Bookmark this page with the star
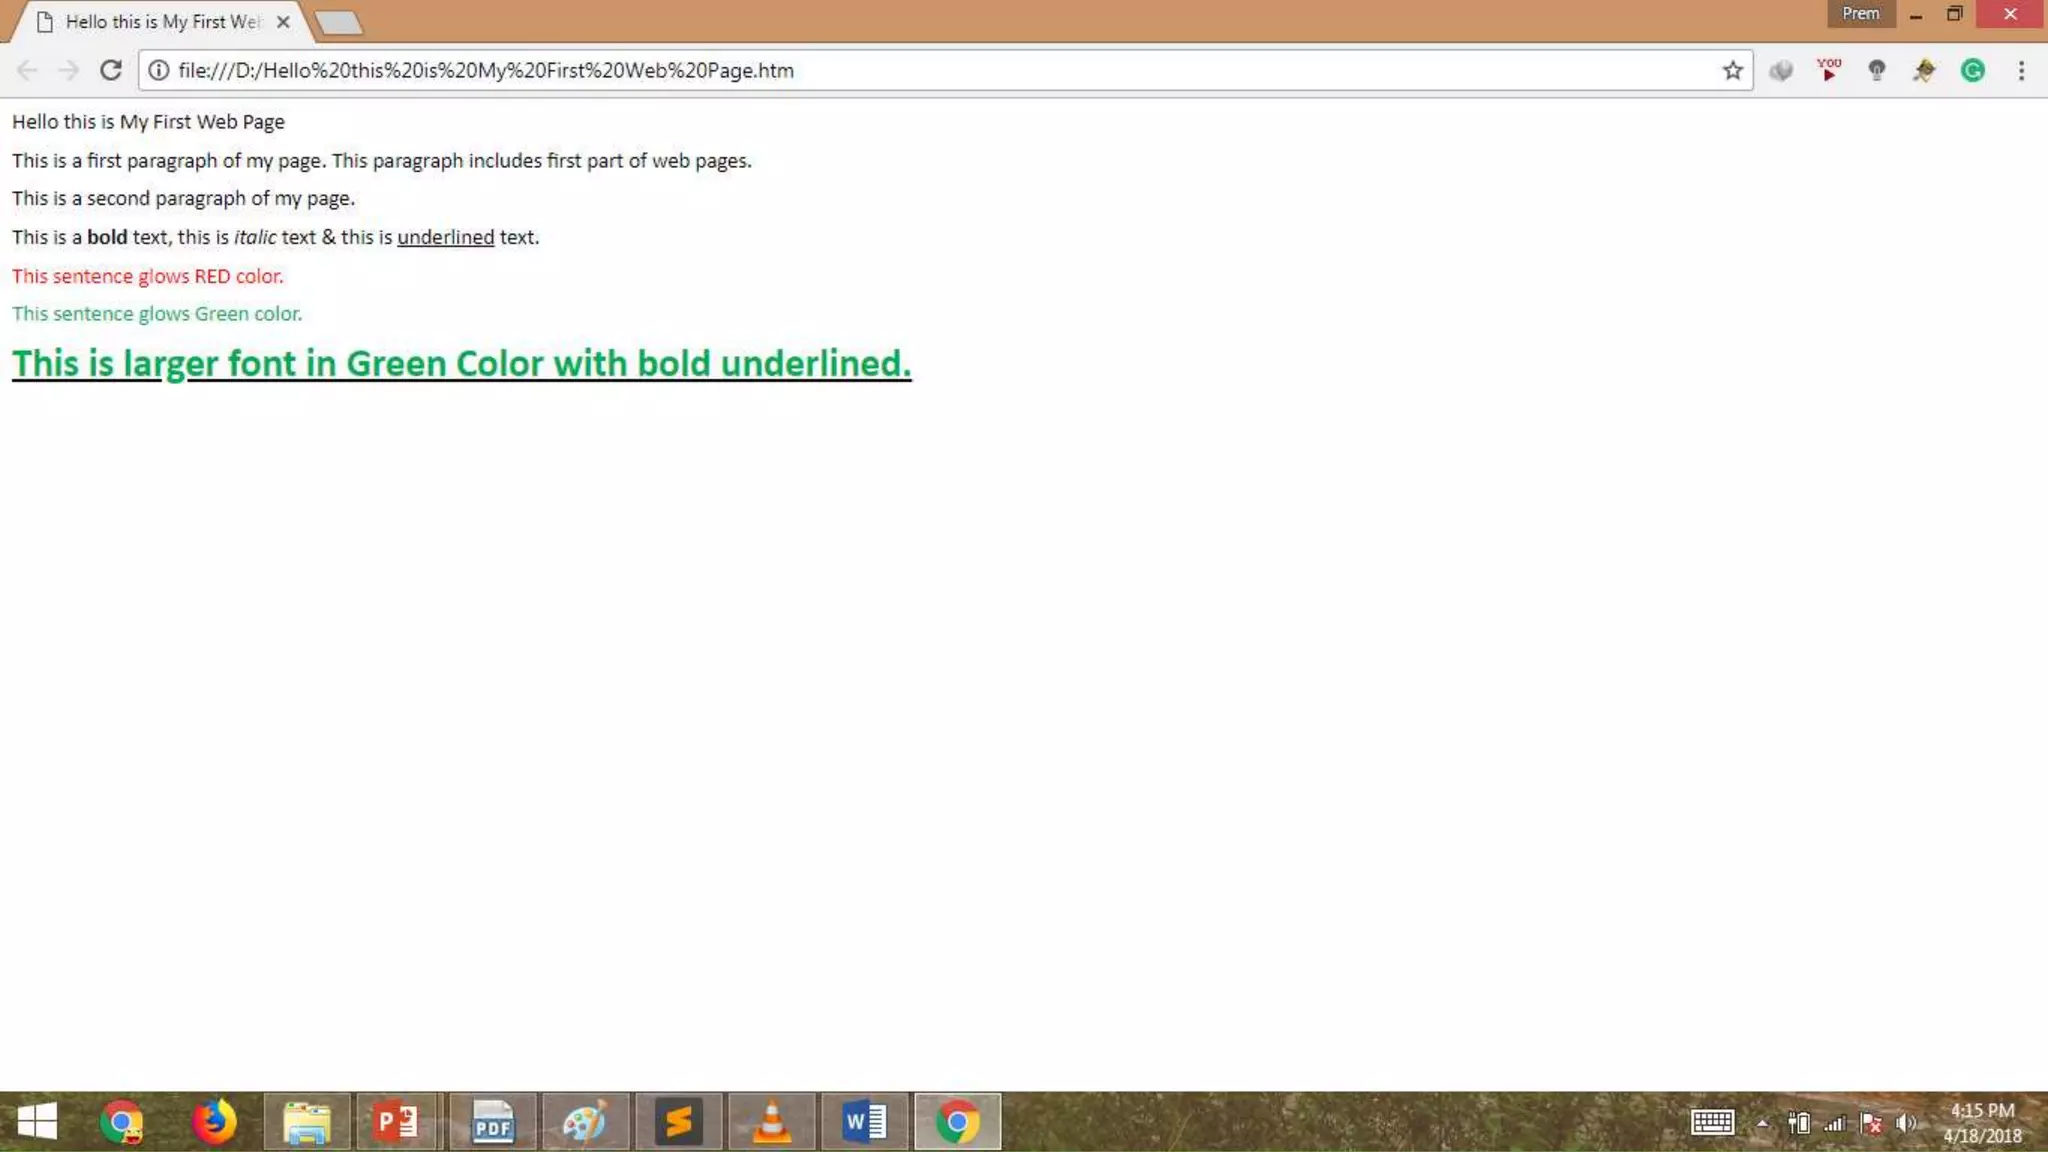Image resolution: width=2048 pixels, height=1152 pixels. (x=1732, y=70)
